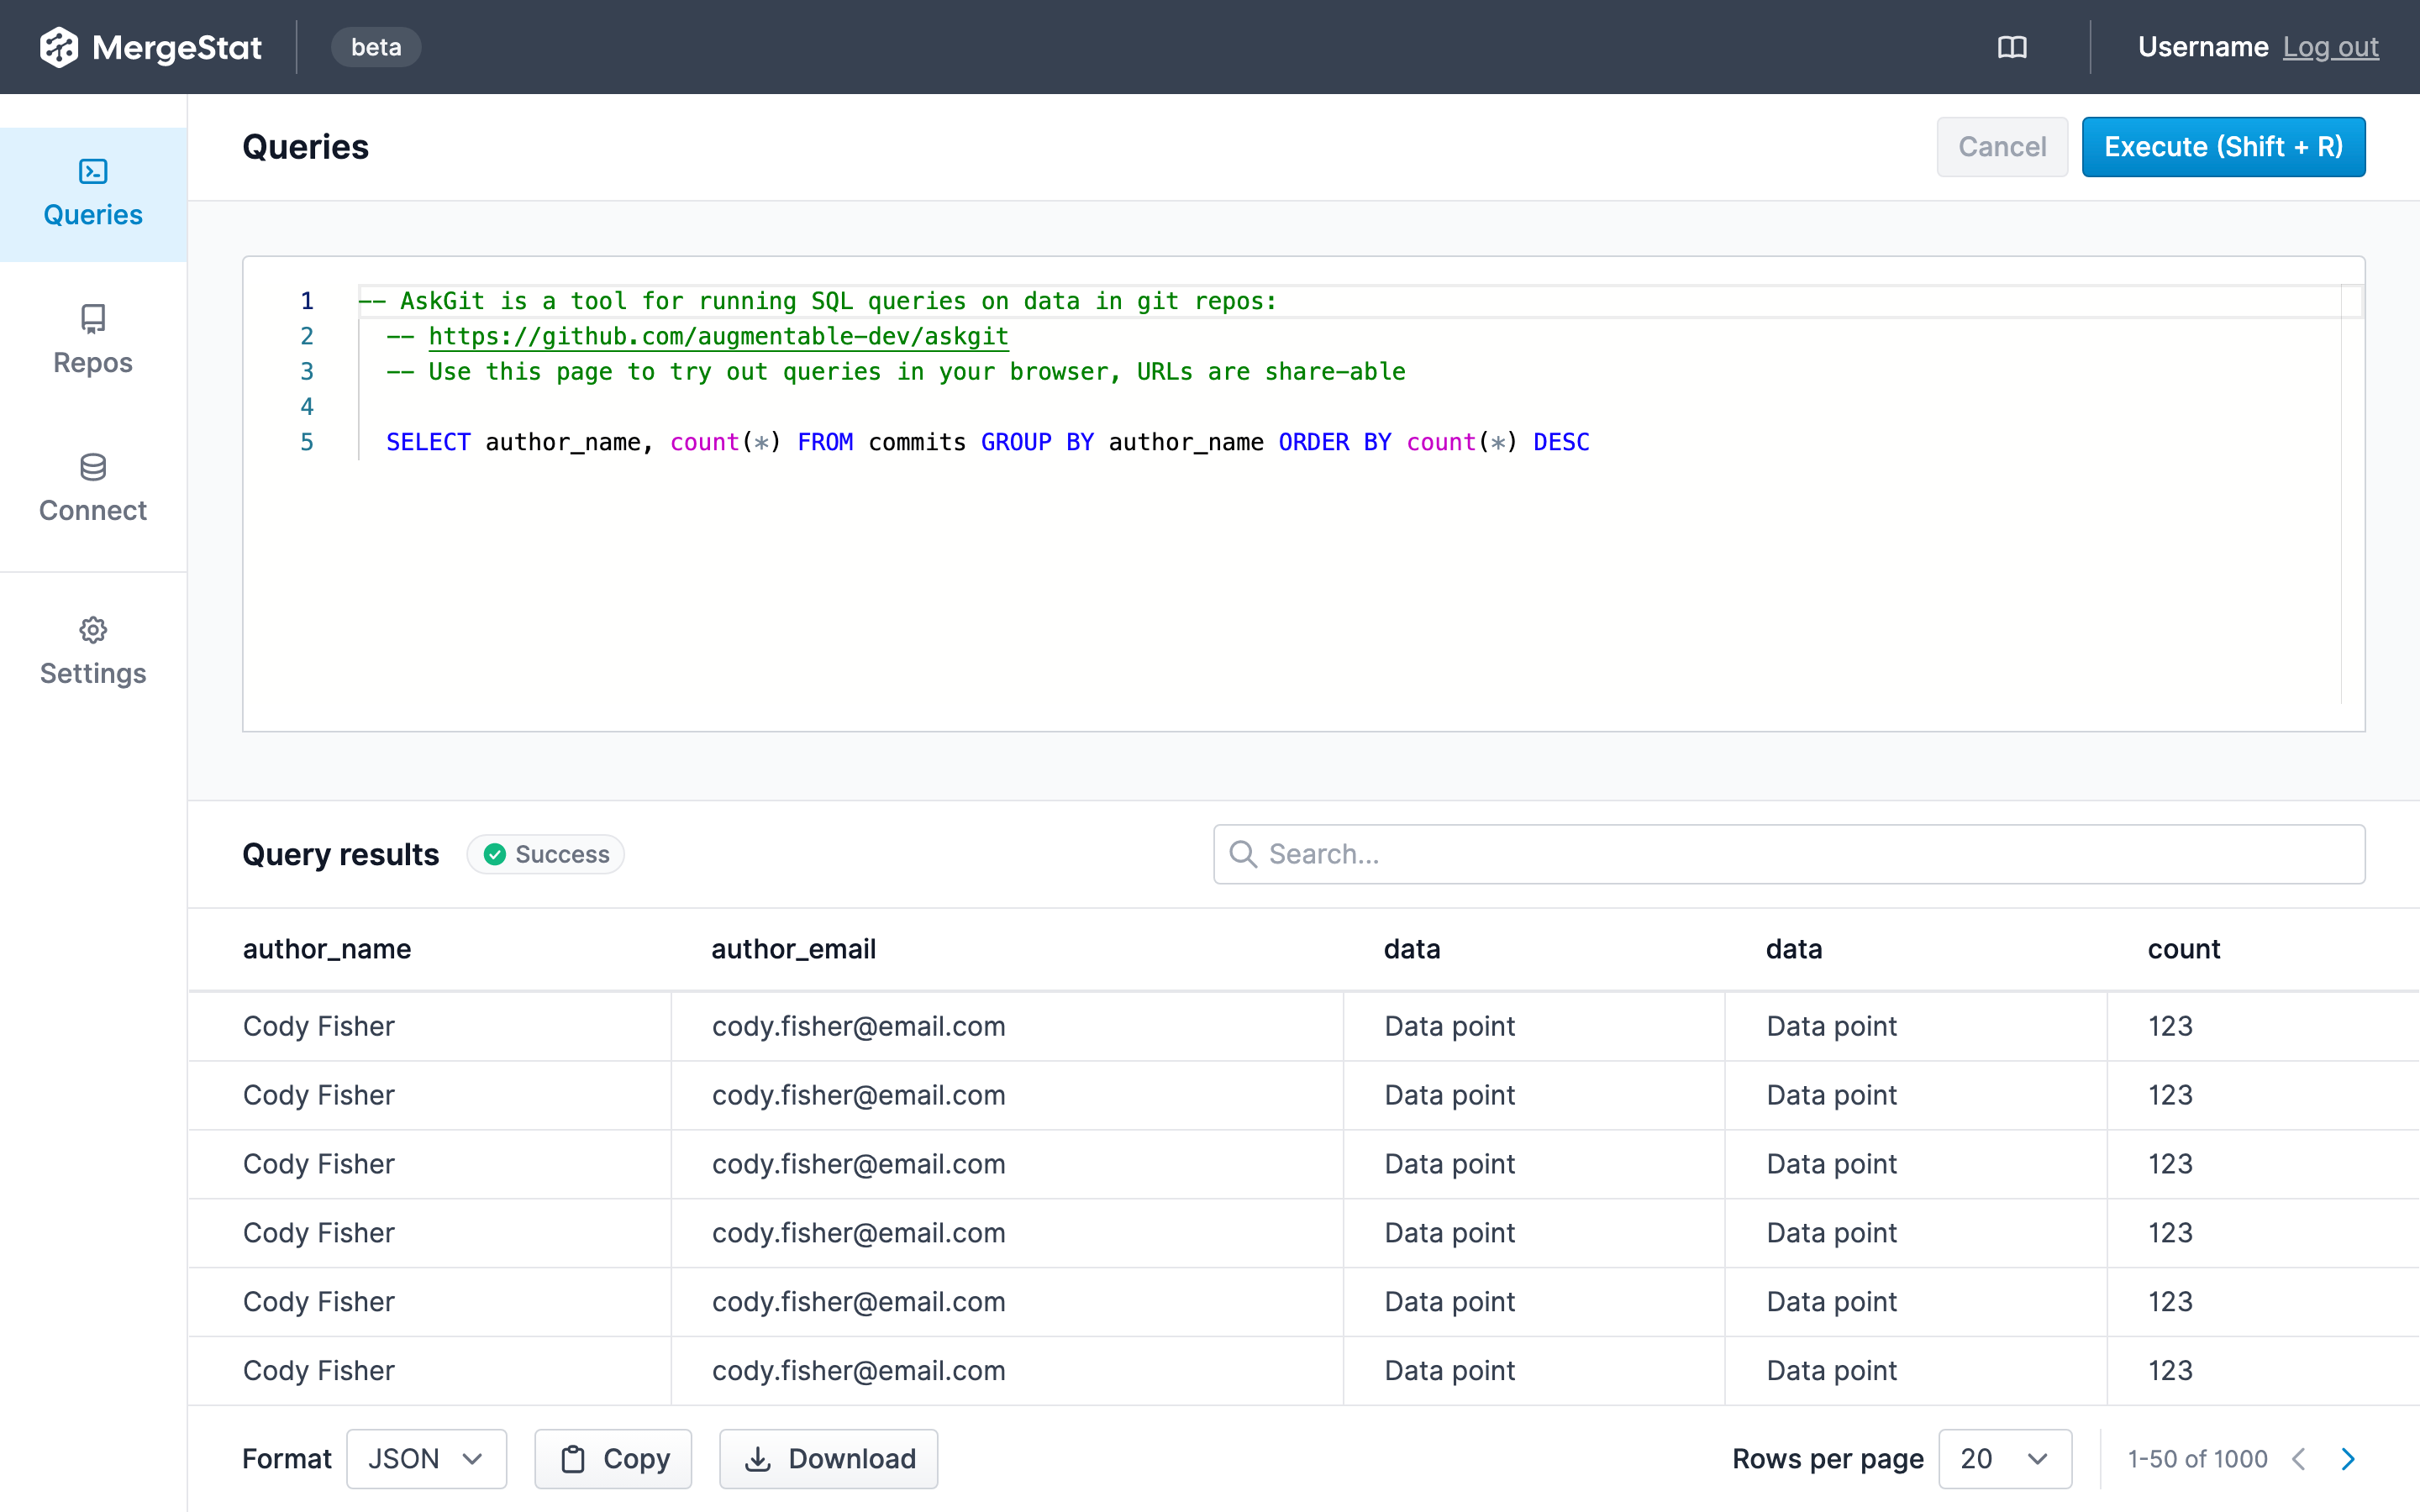
Task: Select the Queries navigation entry
Action: 92,214
